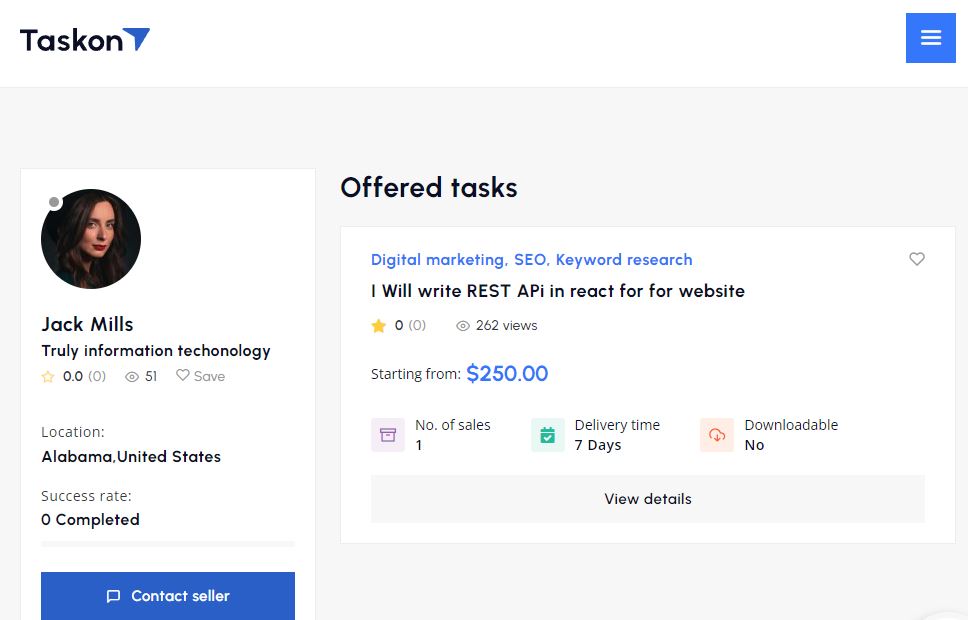Save Jack Mills' profile with the heart
The height and width of the screenshot is (620, 968).
(x=200, y=375)
